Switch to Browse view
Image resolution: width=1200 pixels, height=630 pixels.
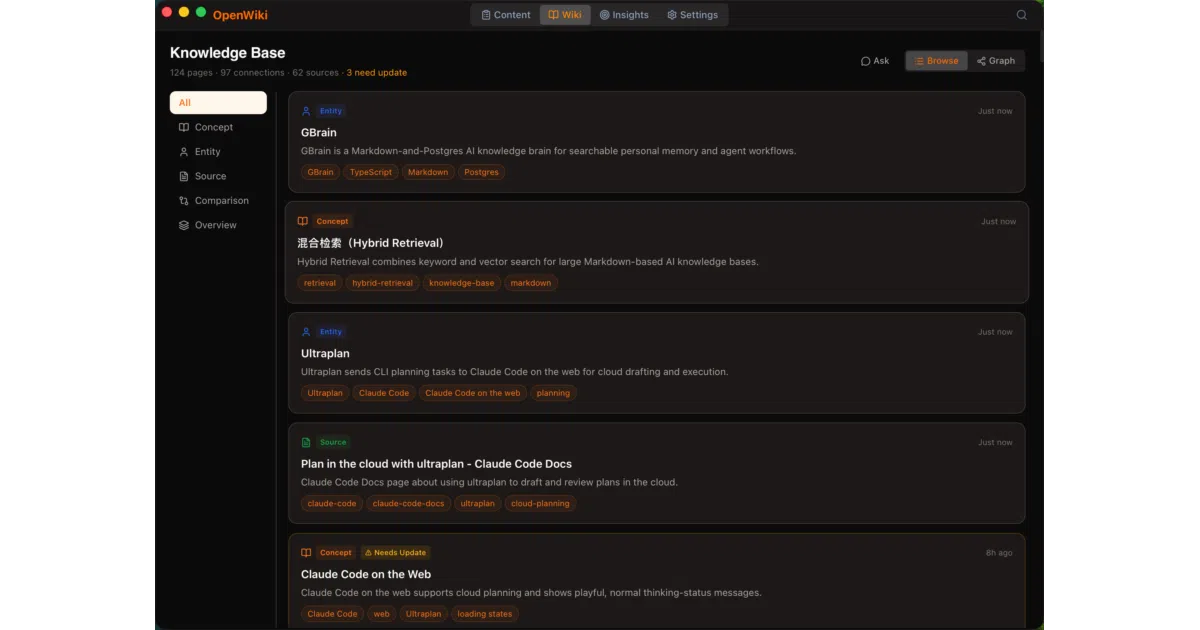pyautogui.click(x=936, y=61)
